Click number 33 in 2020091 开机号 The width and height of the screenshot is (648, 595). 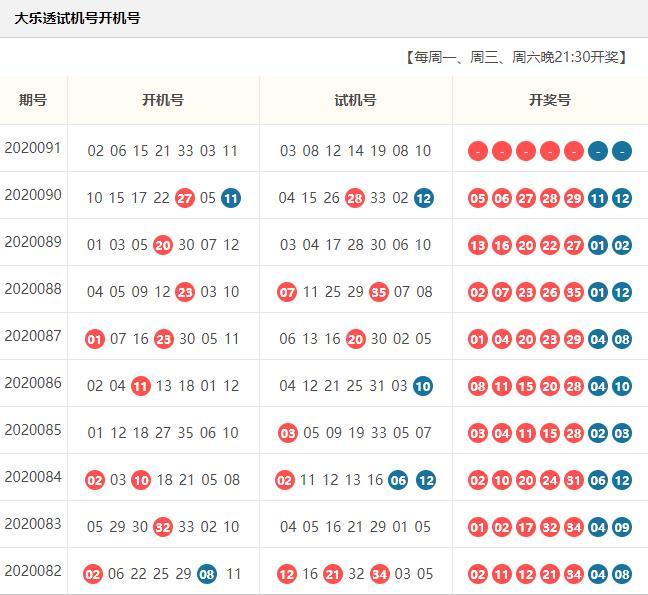click(x=186, y=151)
